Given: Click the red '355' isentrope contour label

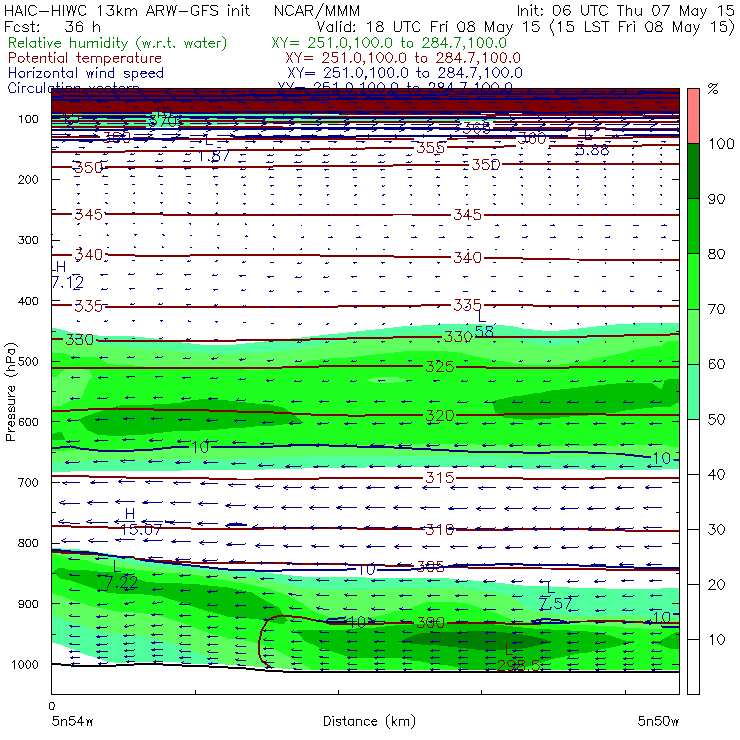Looking at the screenshot, I should click(430, 148).
